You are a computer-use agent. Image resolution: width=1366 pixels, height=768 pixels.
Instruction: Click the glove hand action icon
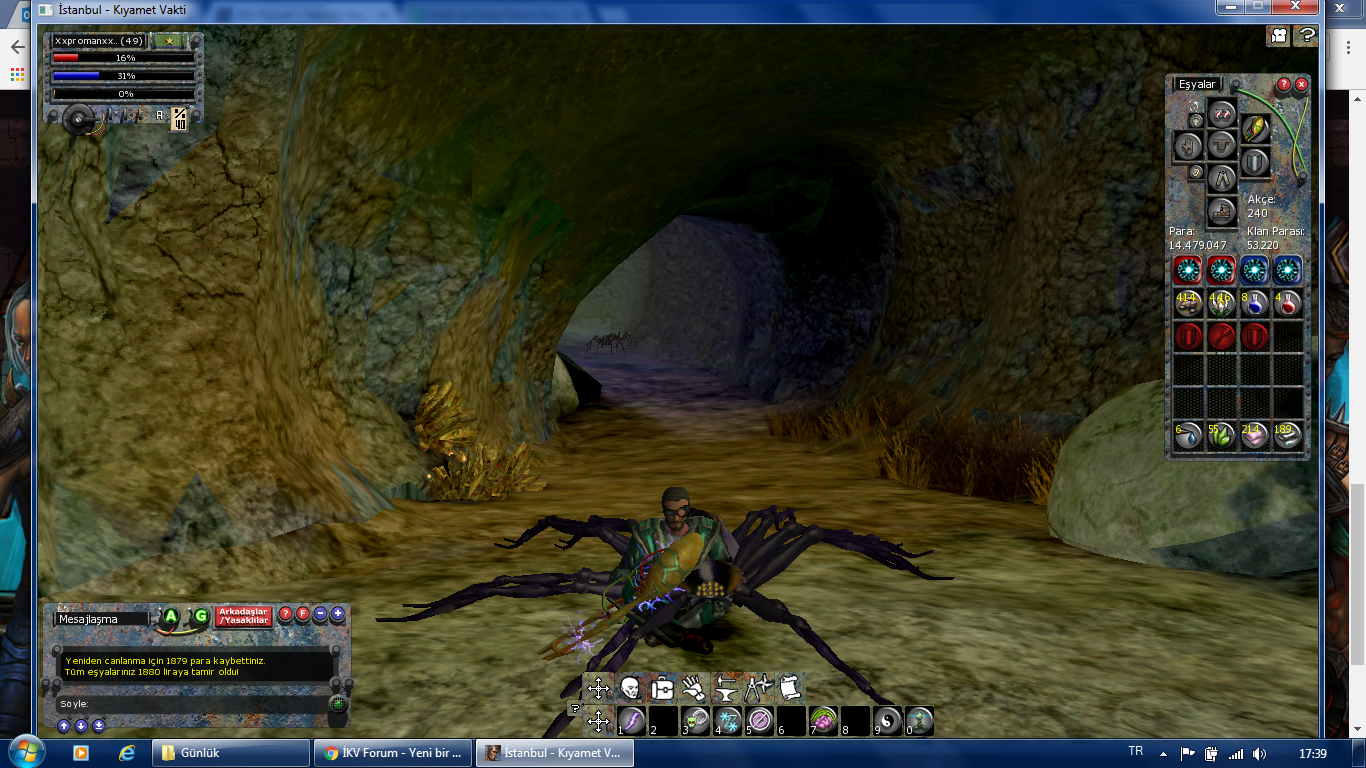(694, 688)
